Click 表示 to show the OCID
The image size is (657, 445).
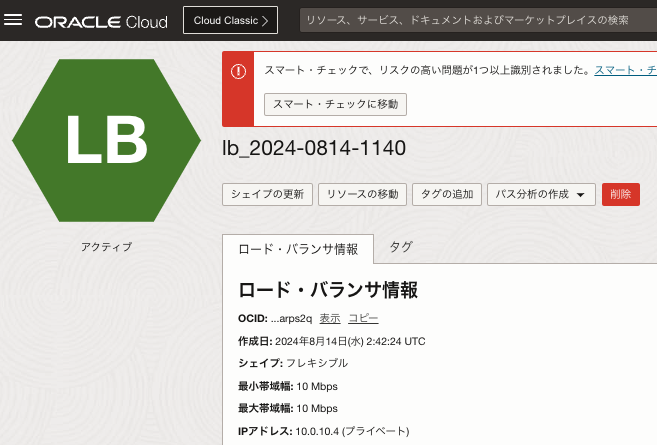[330, 318]
